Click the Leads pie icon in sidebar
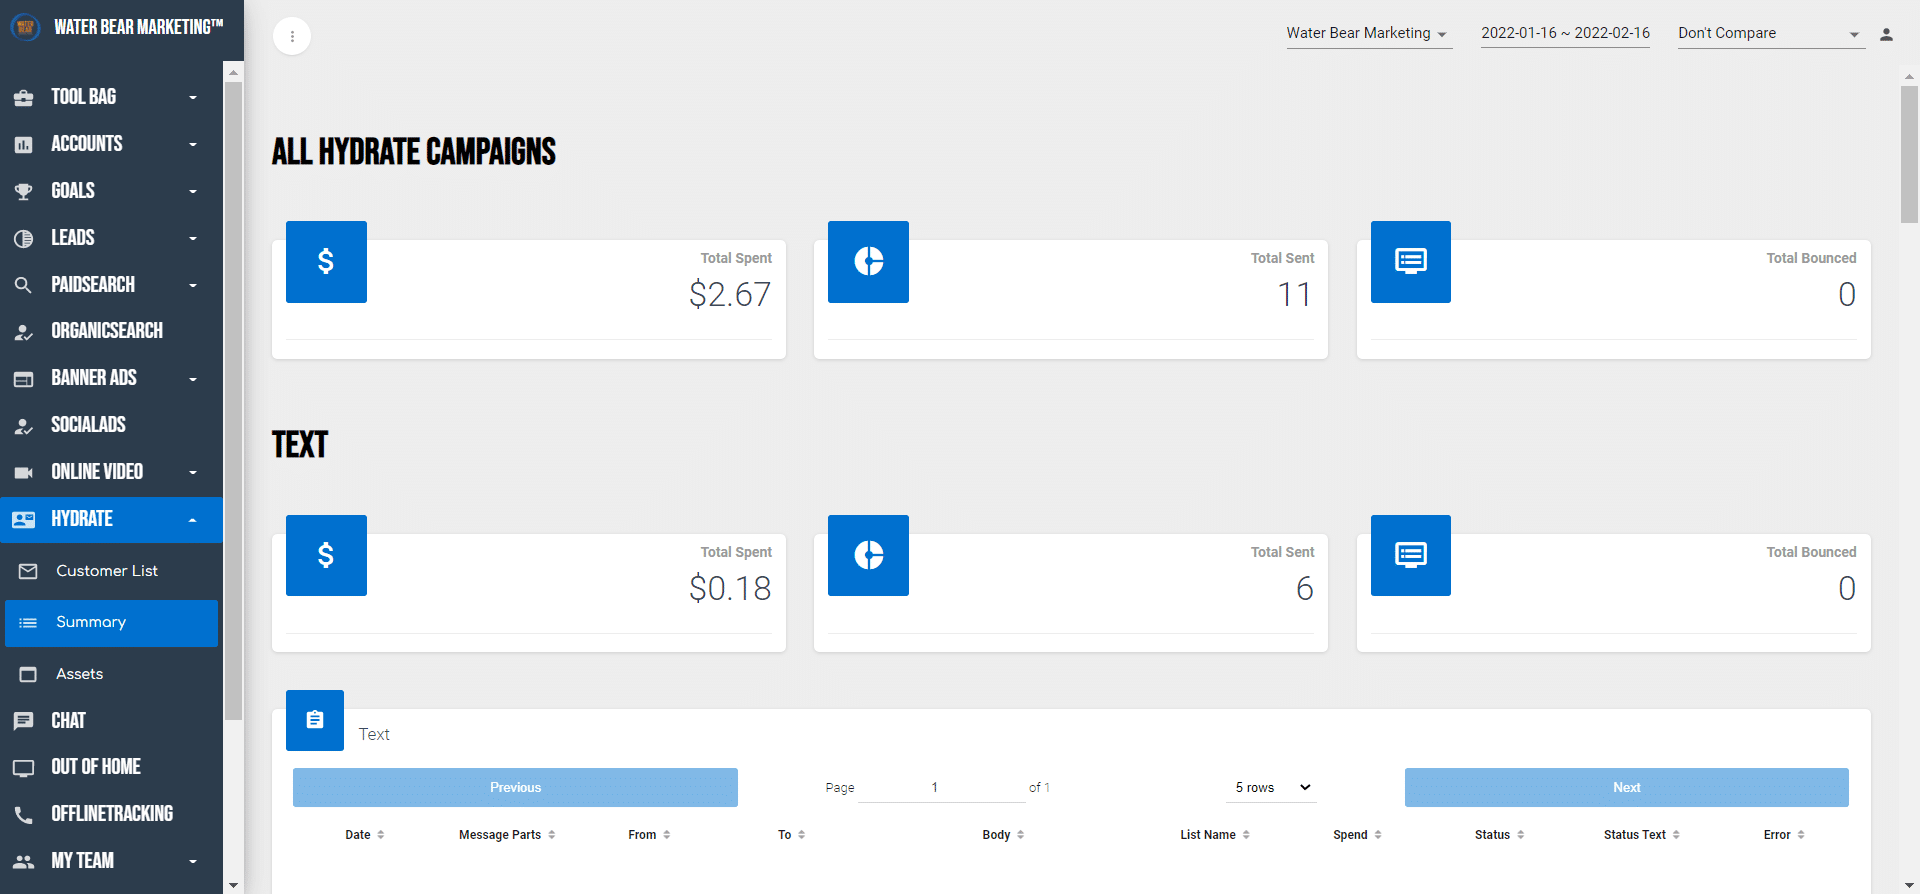The image size is (1920, 894). pos(24,239)
